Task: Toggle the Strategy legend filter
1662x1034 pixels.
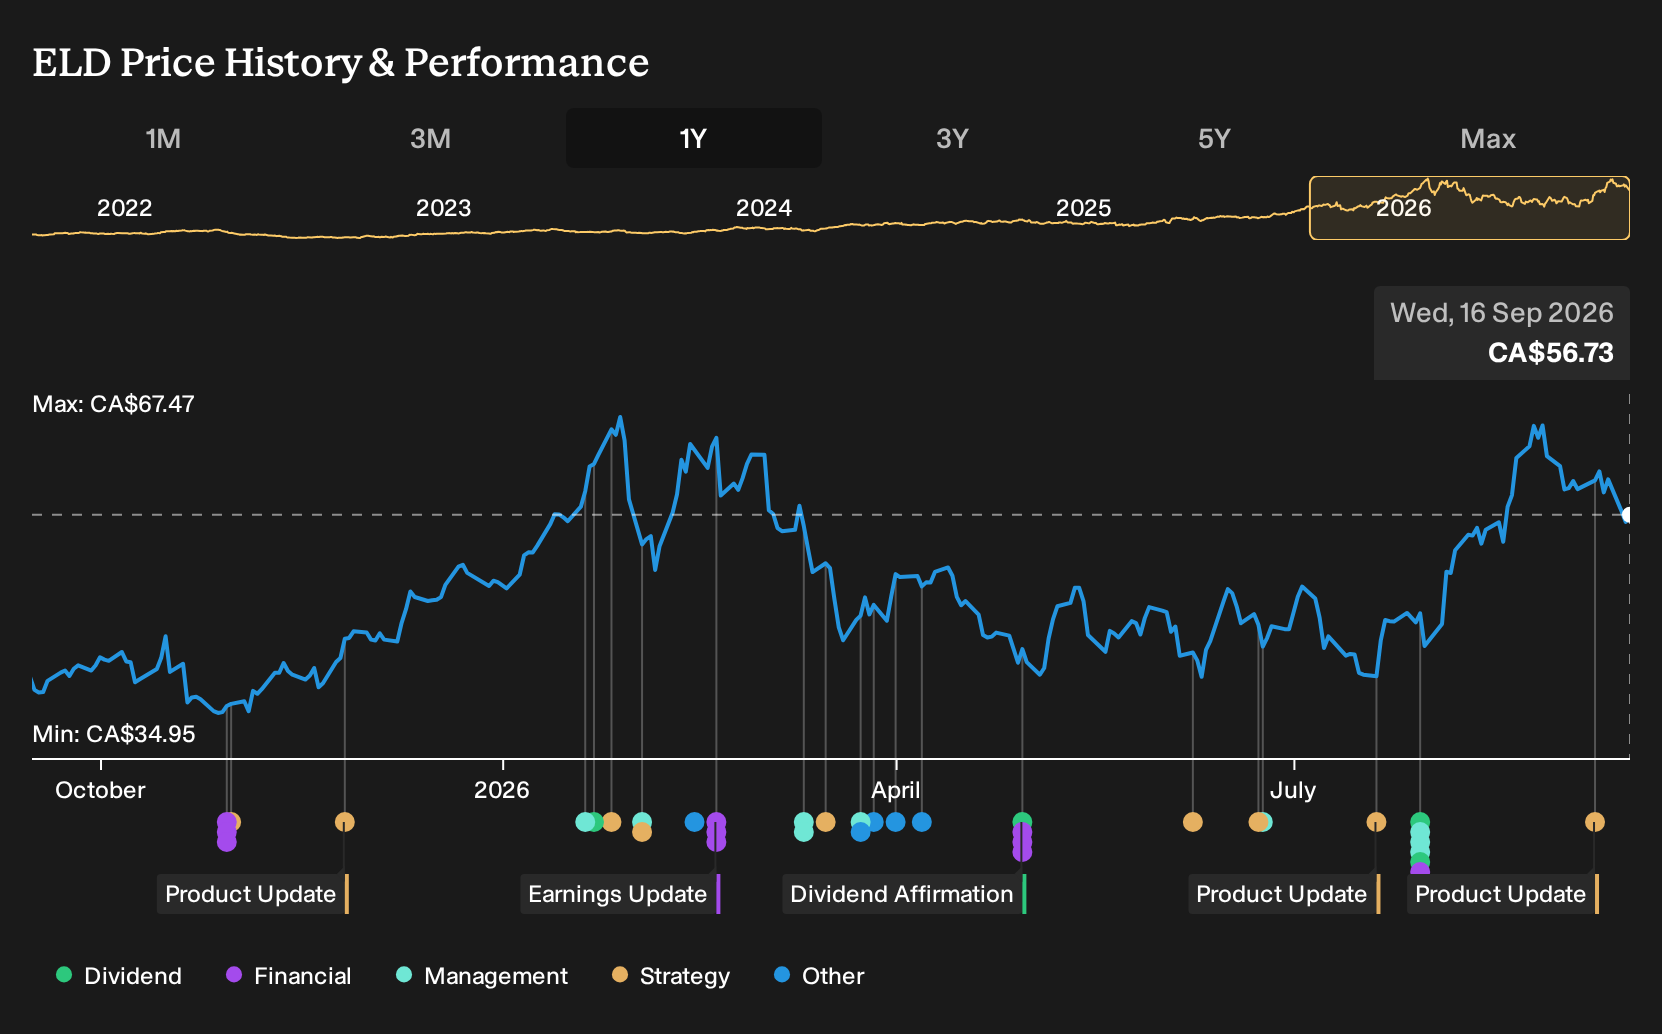Action: pos(671,975)
